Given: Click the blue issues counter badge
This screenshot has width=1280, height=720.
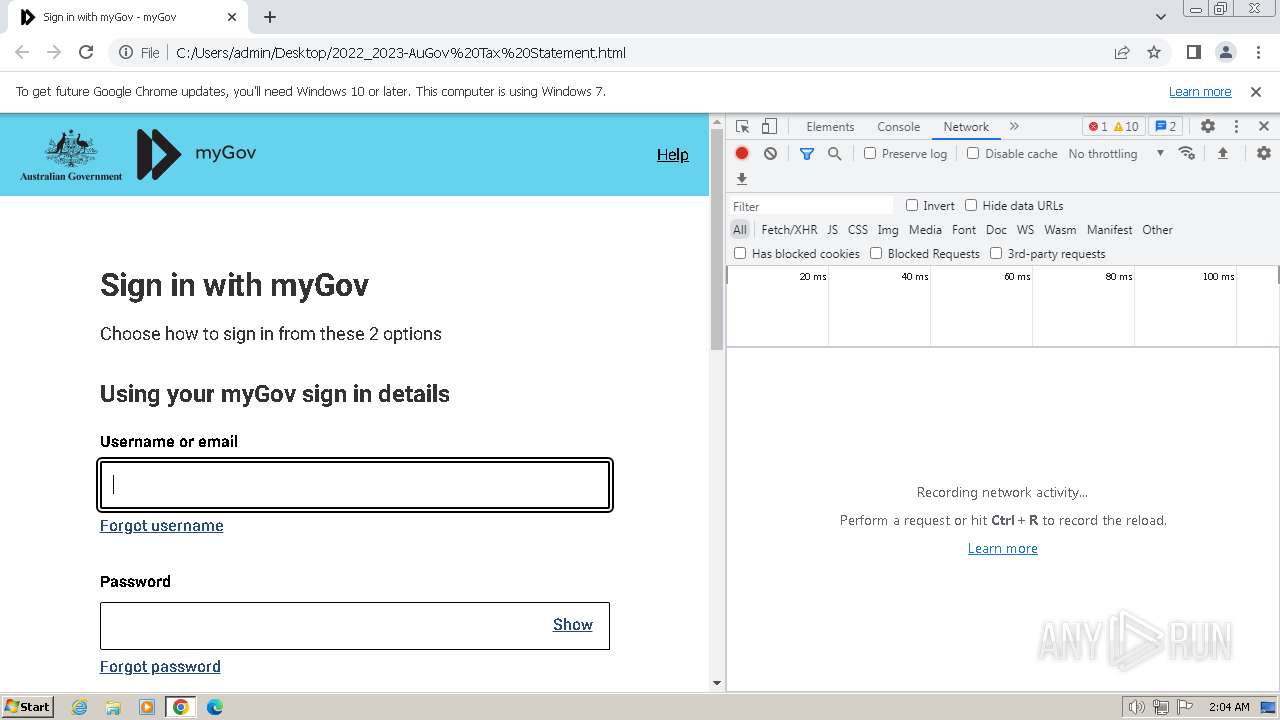Looking at the screenshot, I should [1165, 127].
